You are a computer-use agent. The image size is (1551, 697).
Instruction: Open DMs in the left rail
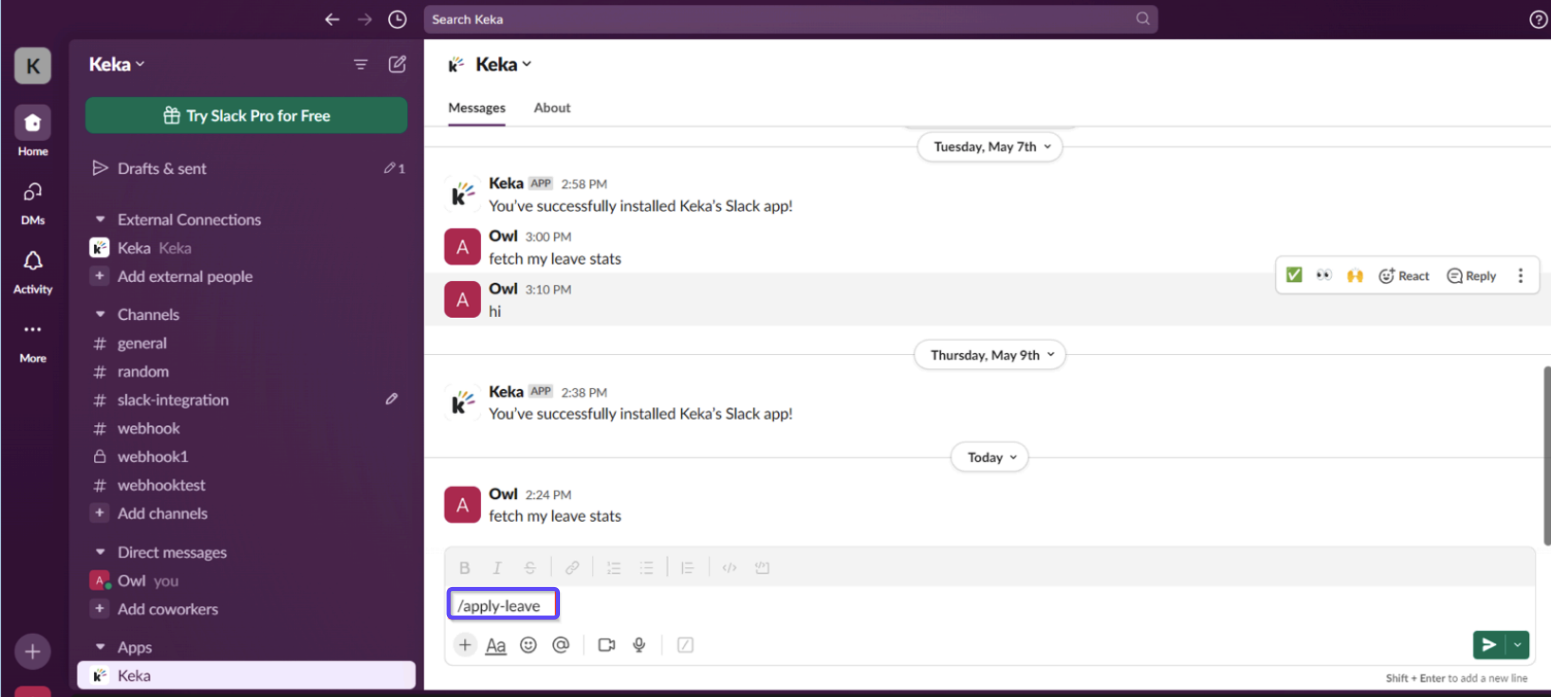pyautogui.click(x=32, y=192)
